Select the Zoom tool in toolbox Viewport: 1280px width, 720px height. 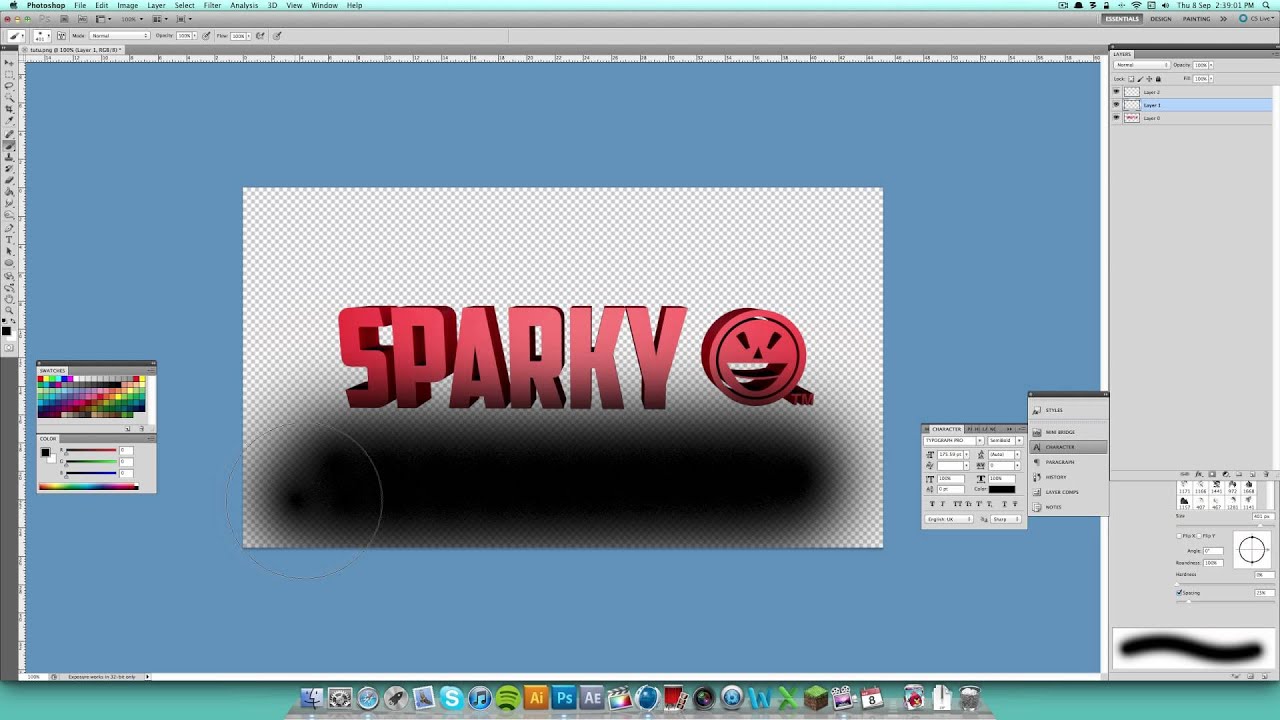pyautogui.click(x=9, y=309)
